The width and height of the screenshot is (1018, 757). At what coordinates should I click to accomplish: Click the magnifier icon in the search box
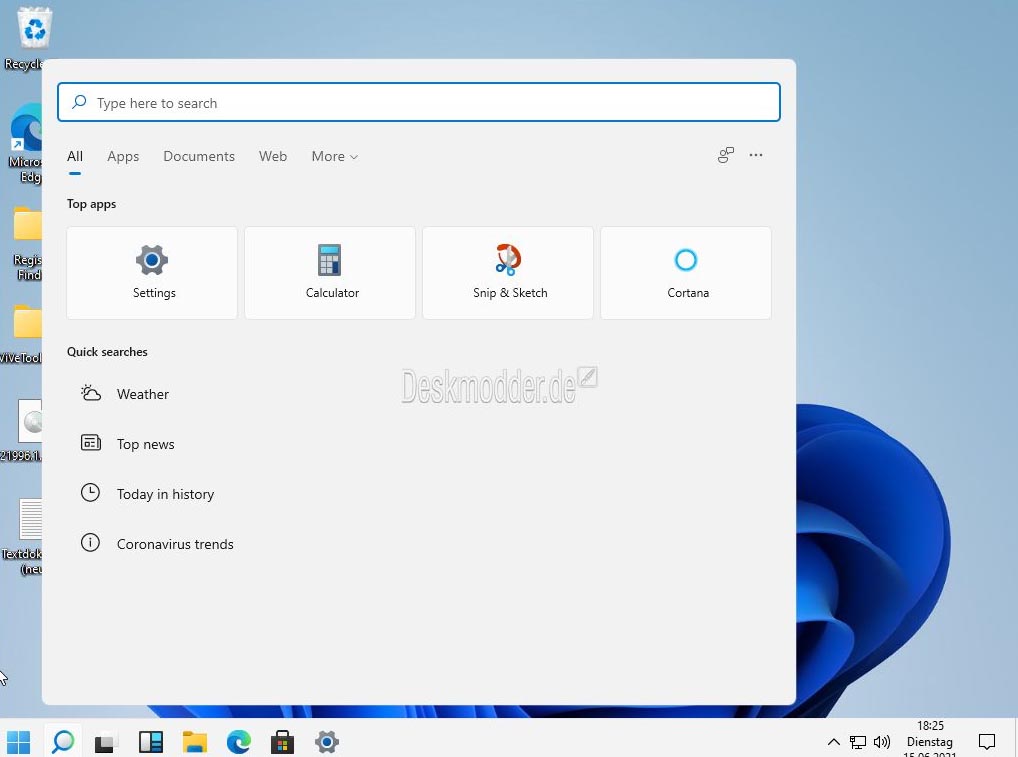(79, 102)
